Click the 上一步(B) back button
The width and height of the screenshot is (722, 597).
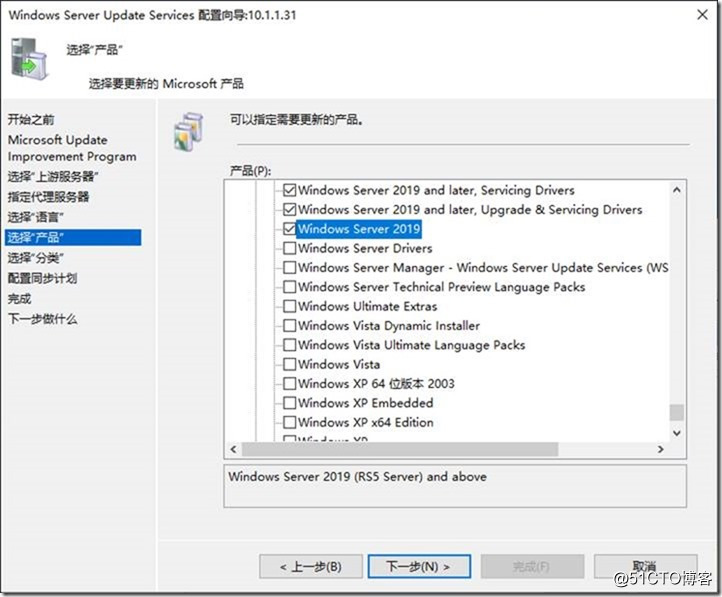click(x=311, y=566)
